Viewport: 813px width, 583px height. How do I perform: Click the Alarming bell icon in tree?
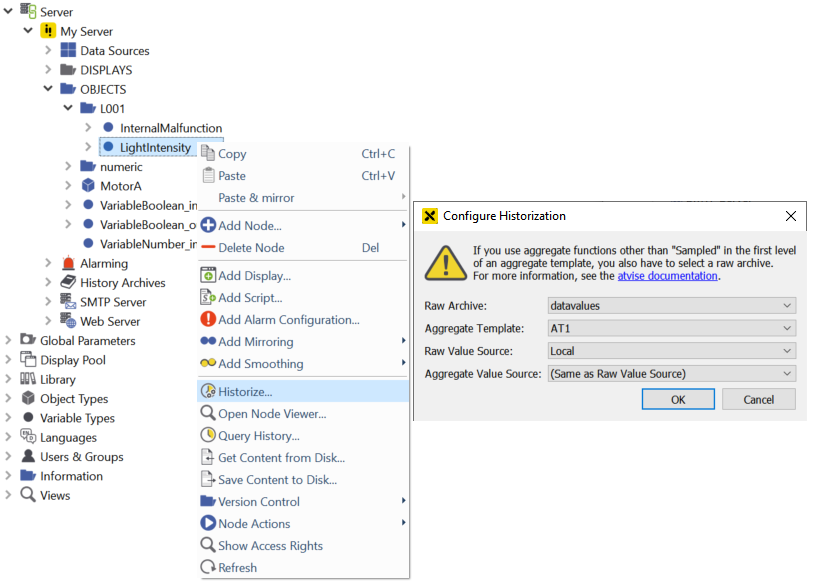[x=68, y=263]
